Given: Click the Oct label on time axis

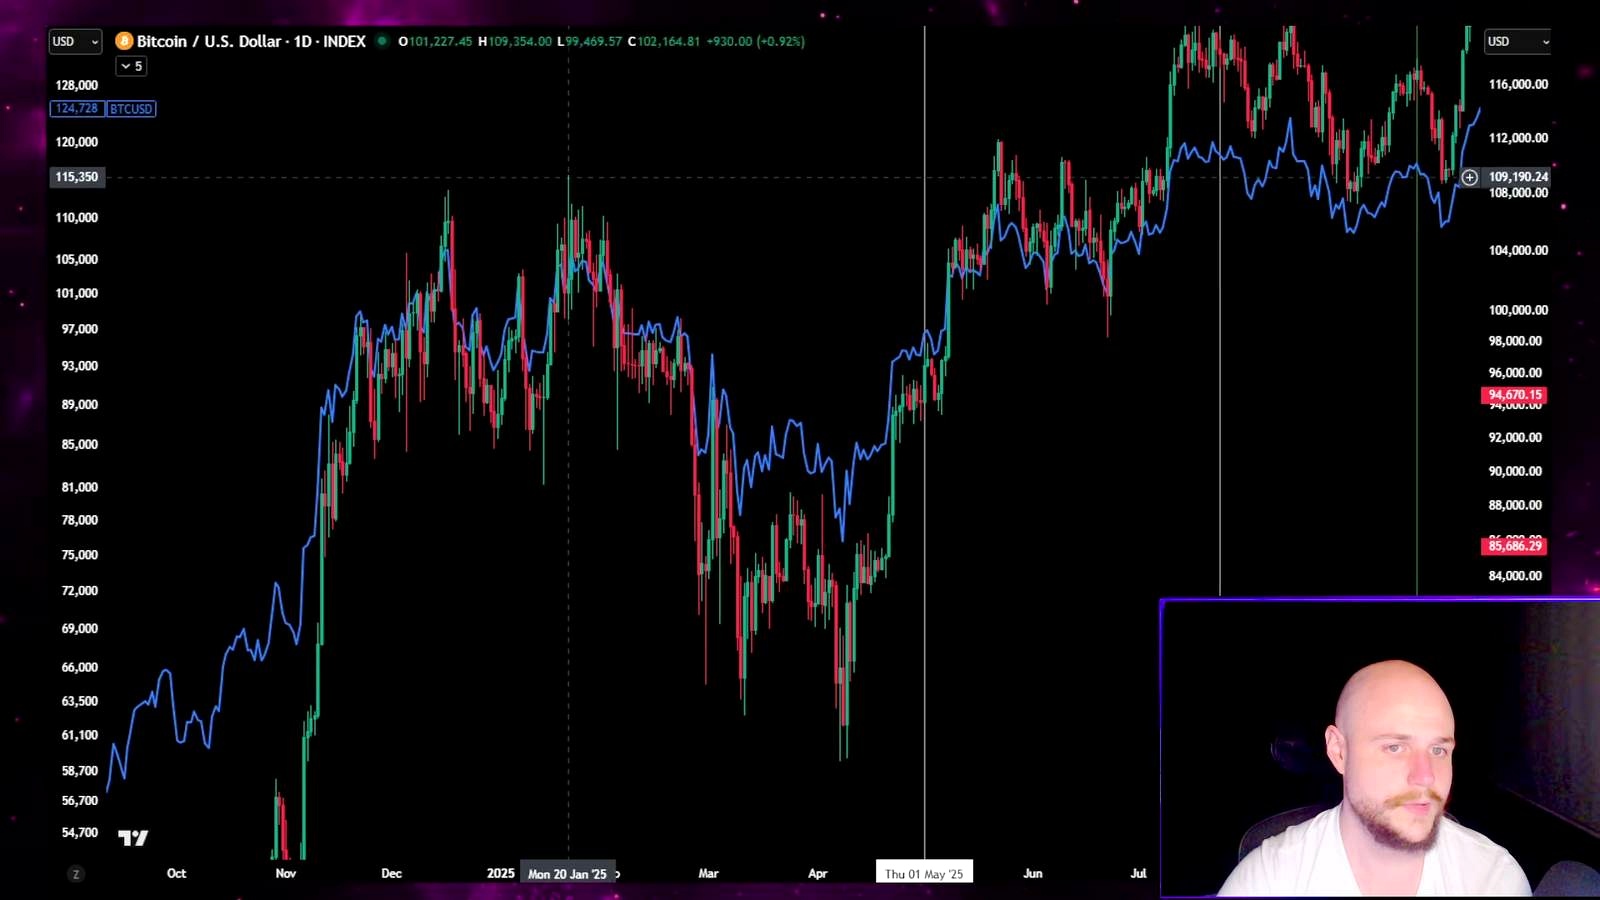Looking at the screenshot, I should (176, 873).
